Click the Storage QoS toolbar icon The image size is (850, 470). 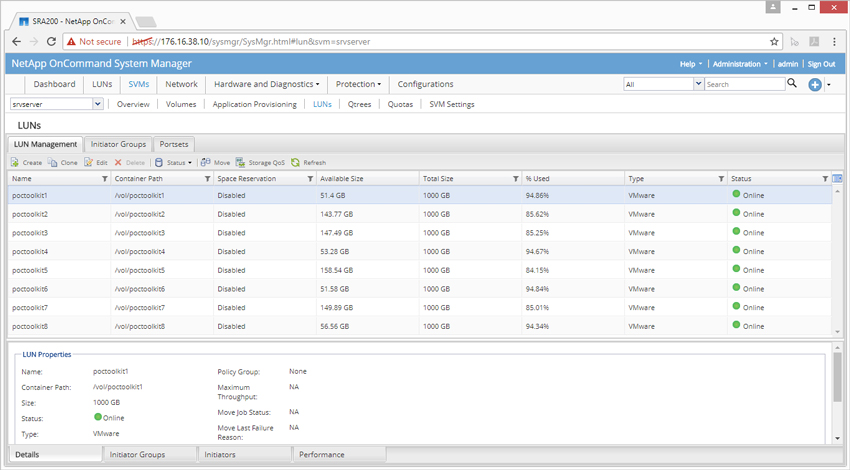(x=240, y=162)
